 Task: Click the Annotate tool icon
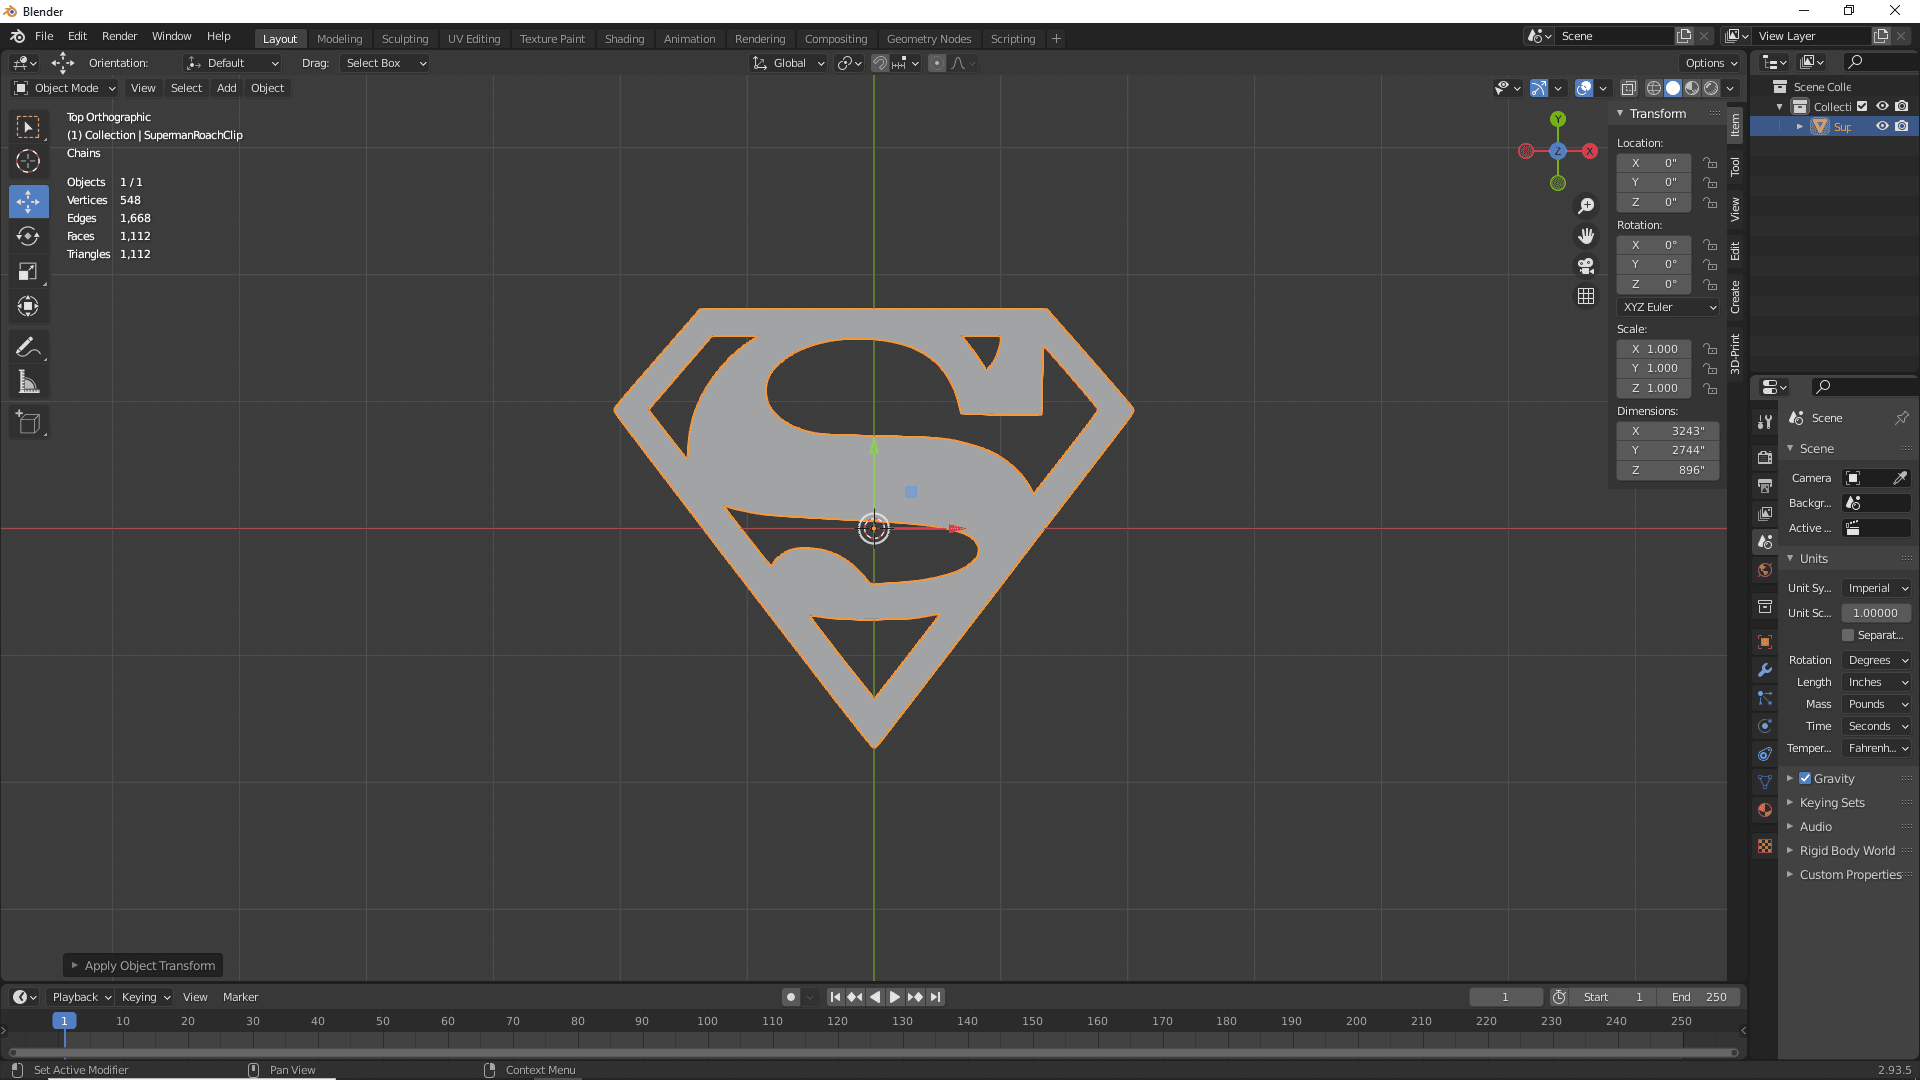click(x=29, y=347)
